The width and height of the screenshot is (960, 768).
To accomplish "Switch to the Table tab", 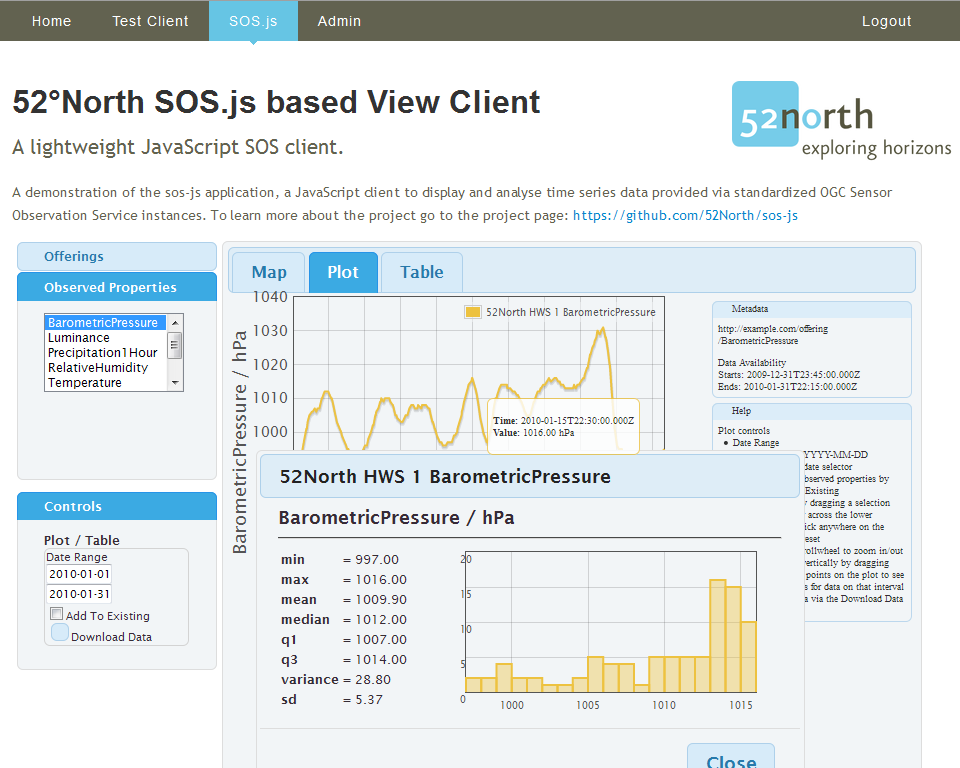I will pos(422,272).
